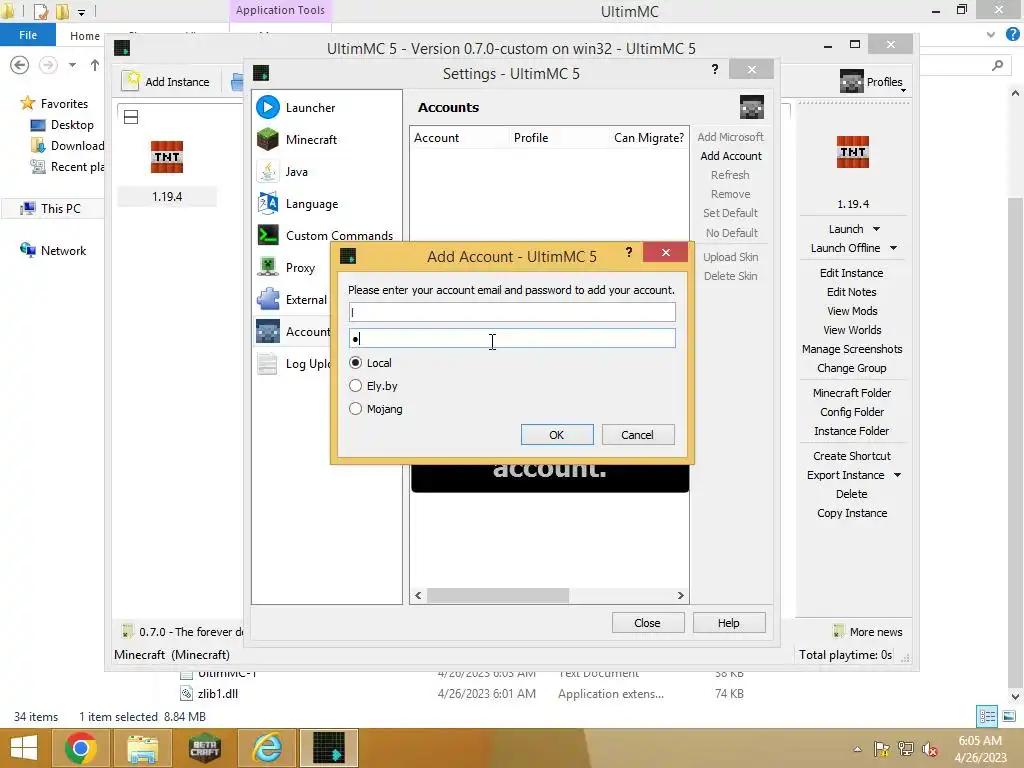Open the Explorer File menu
Screen dimensions: 1024x768
pos(27,35)
